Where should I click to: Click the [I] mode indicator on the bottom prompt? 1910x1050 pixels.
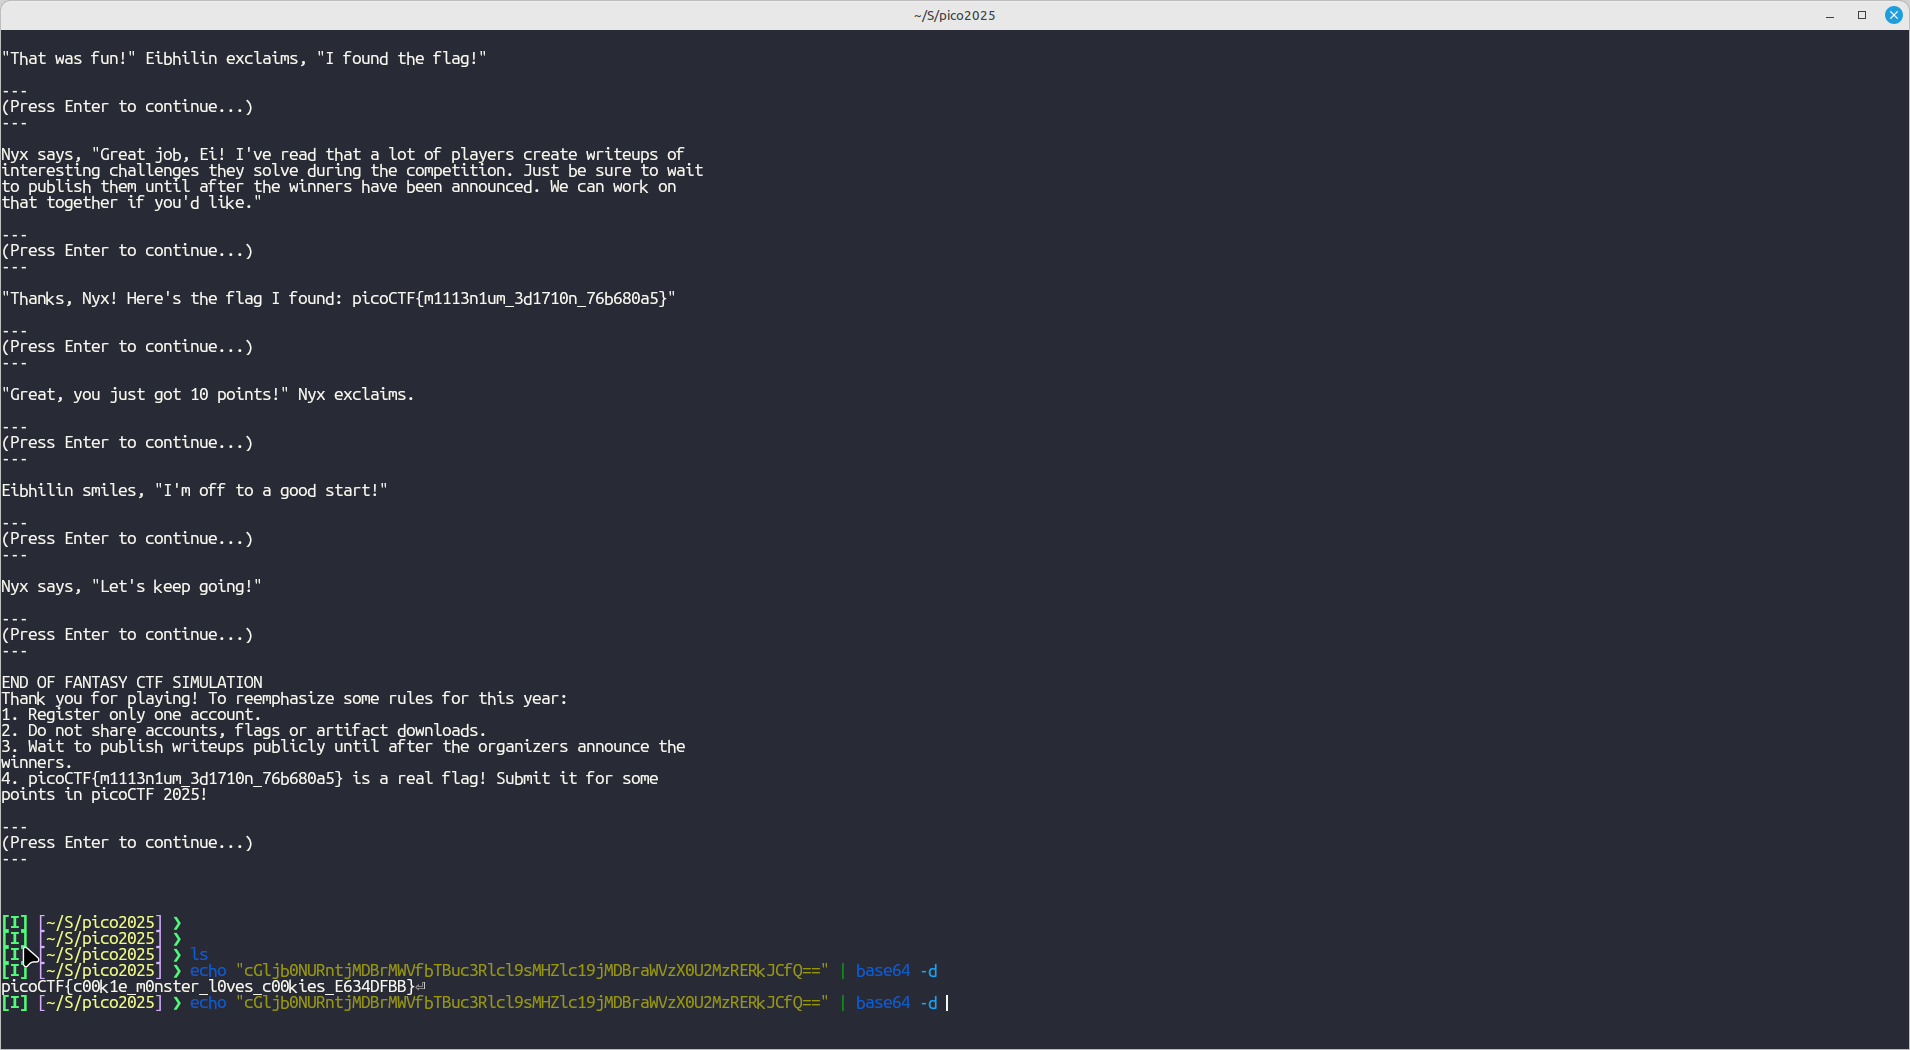tap(15, 1003)
